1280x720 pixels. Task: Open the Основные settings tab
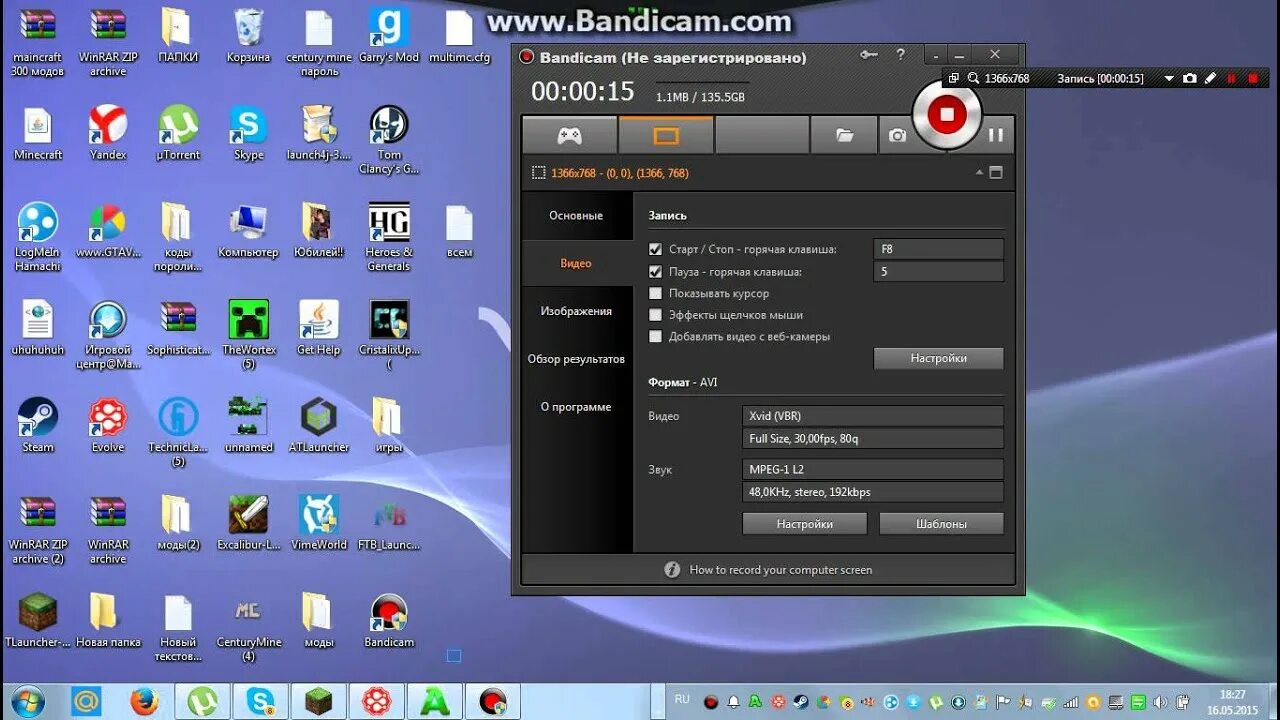coord(576,216)
